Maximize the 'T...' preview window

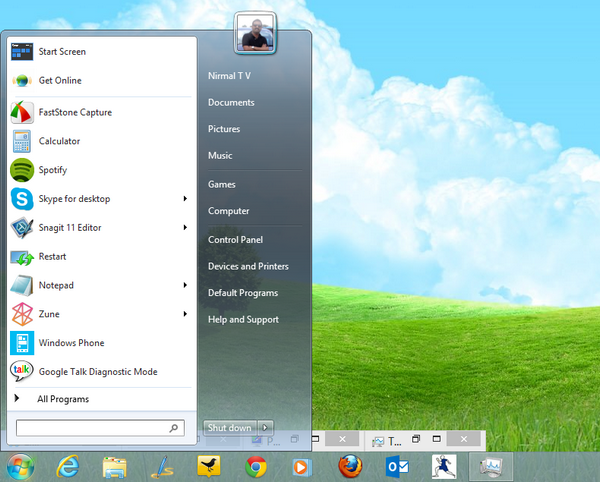coord(437,439)
